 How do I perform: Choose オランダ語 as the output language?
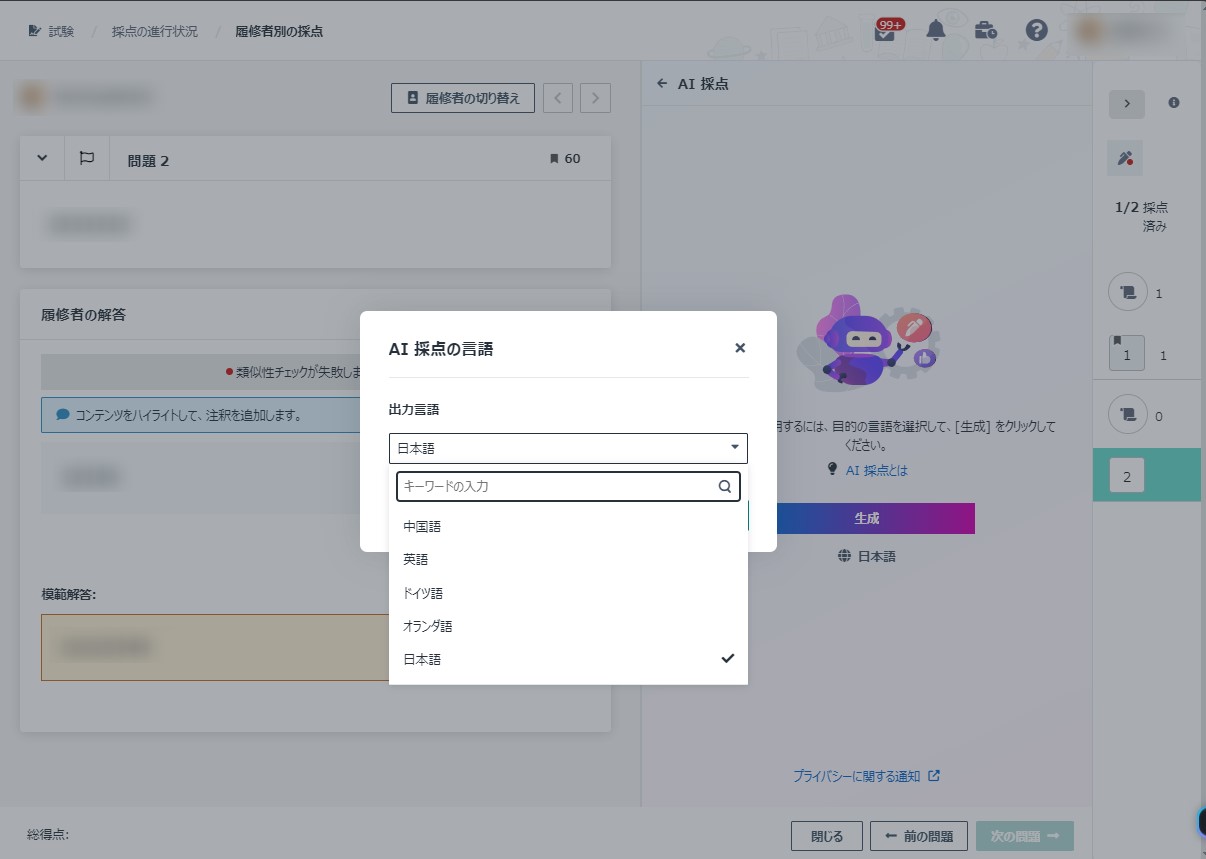(428, 626)
